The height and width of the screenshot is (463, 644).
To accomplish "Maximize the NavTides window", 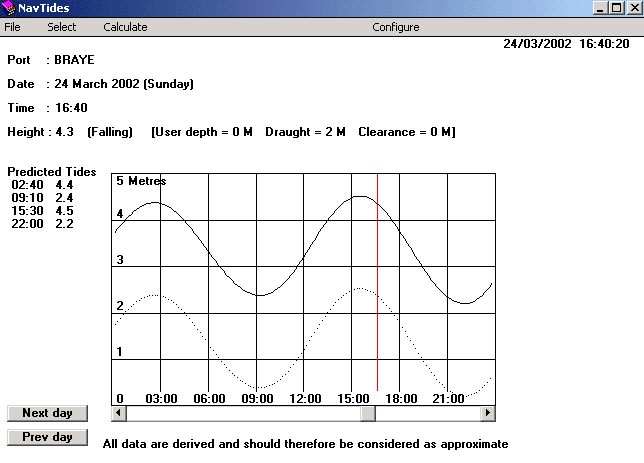I will click(616, 9).
